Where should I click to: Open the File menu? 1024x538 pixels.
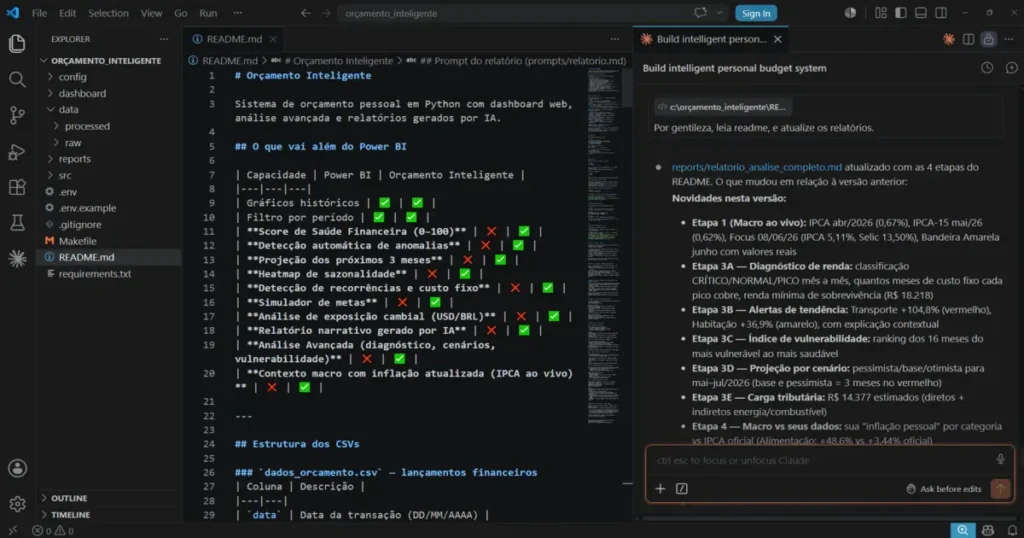tap(39, 13)
